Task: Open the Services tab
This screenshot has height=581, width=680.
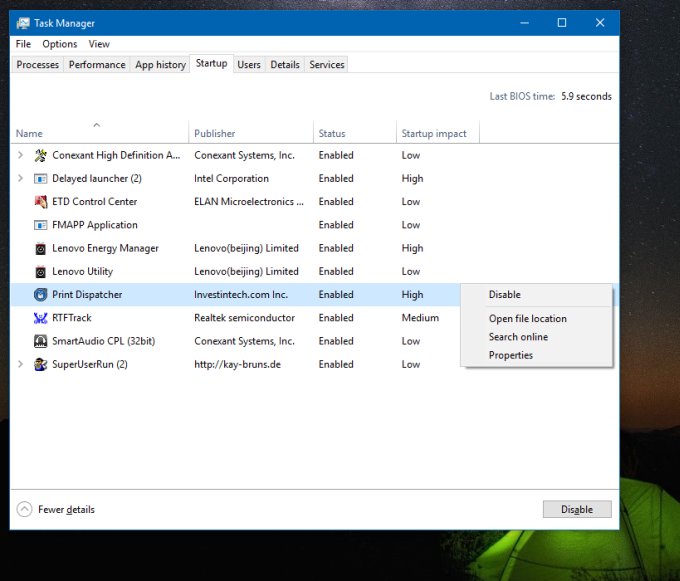Action: [326, 65]
